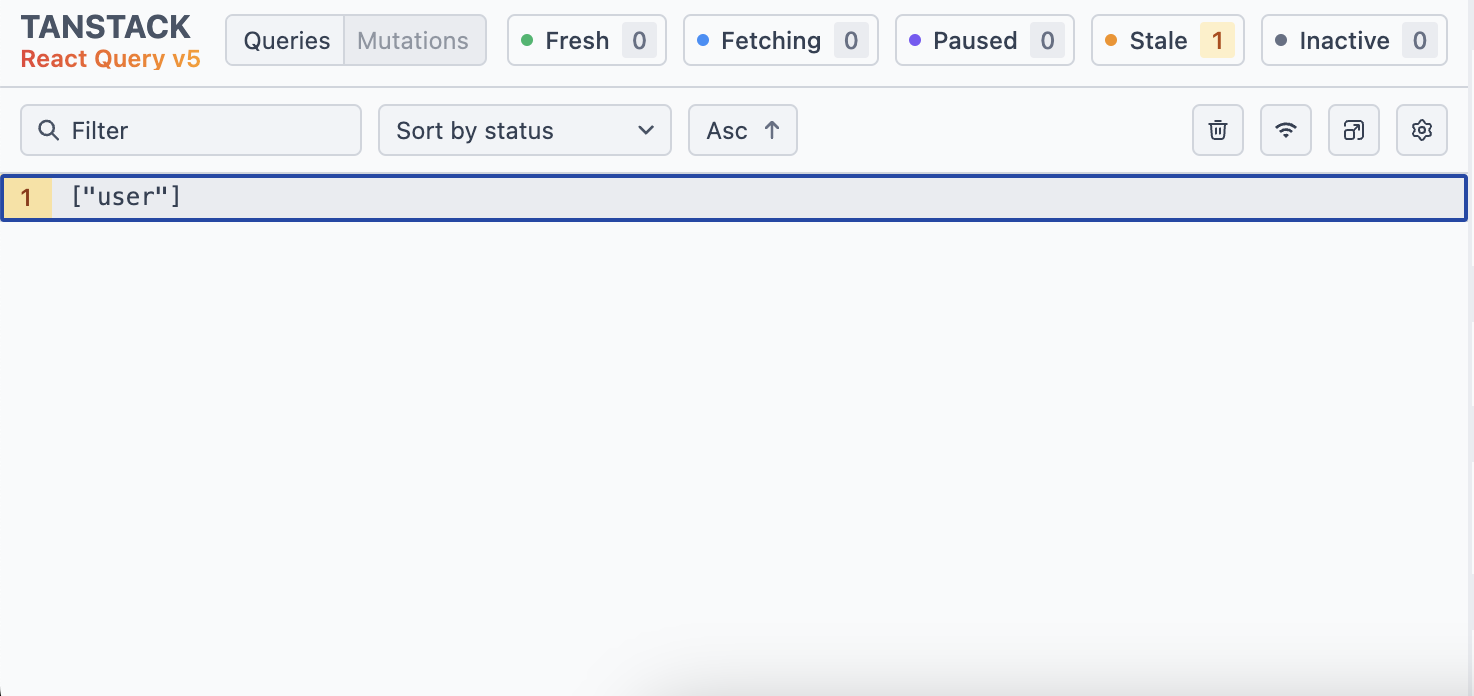Click the TanStack React Query v5 logo

110,41
